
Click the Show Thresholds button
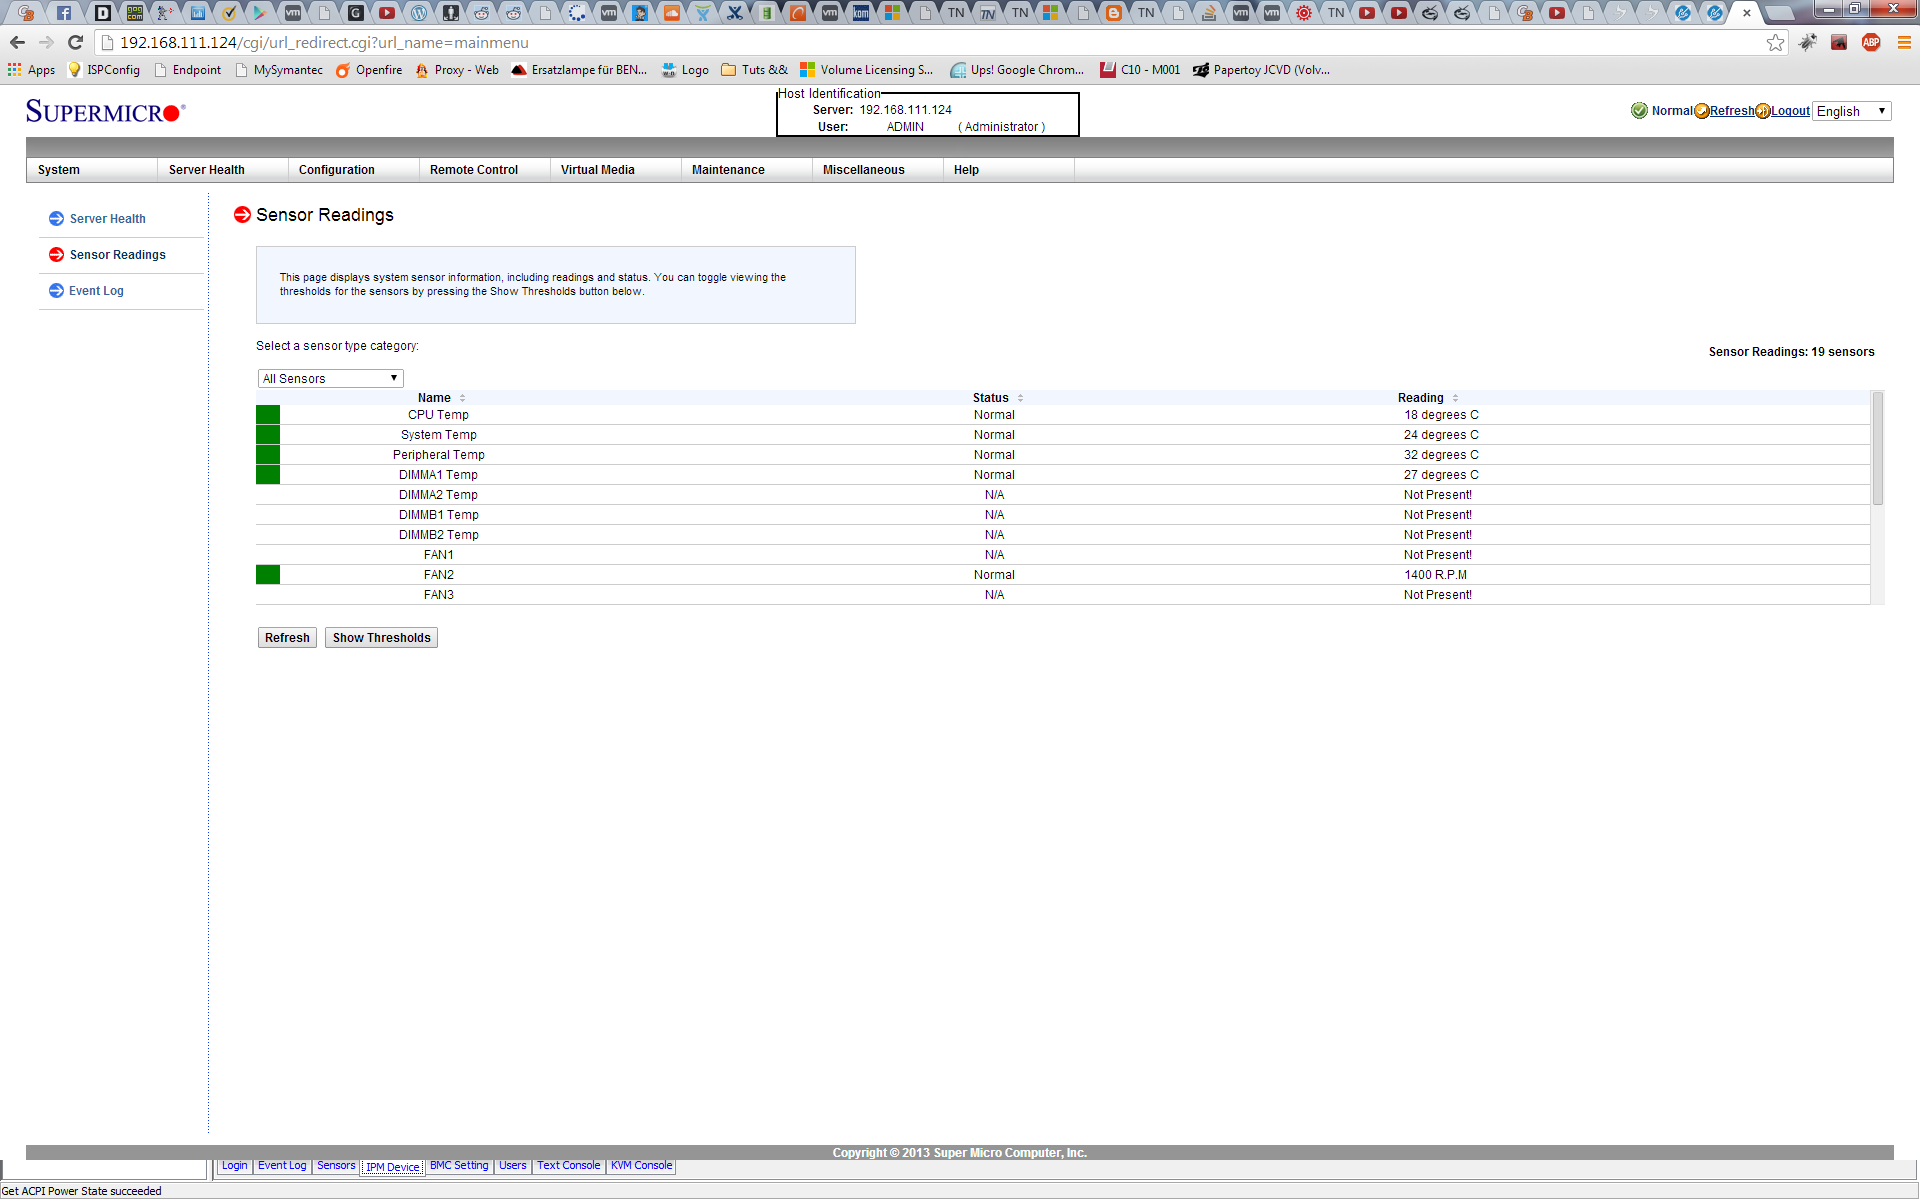coord(381,638)
